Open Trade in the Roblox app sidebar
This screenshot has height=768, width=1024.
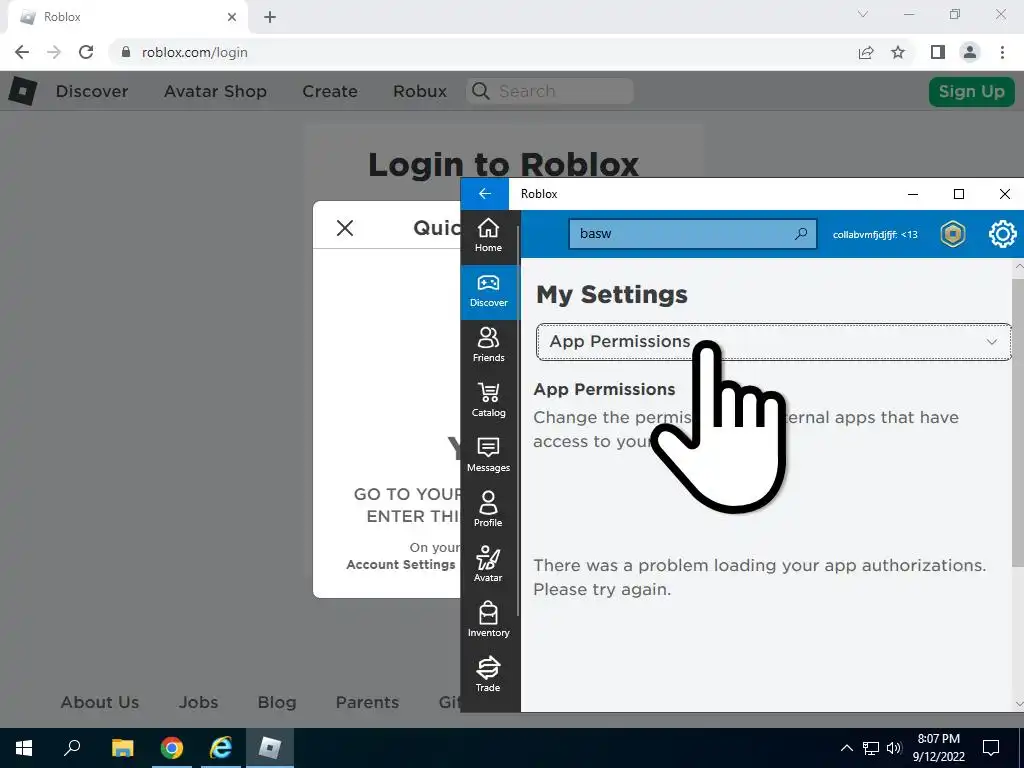(x=488, y=675)
